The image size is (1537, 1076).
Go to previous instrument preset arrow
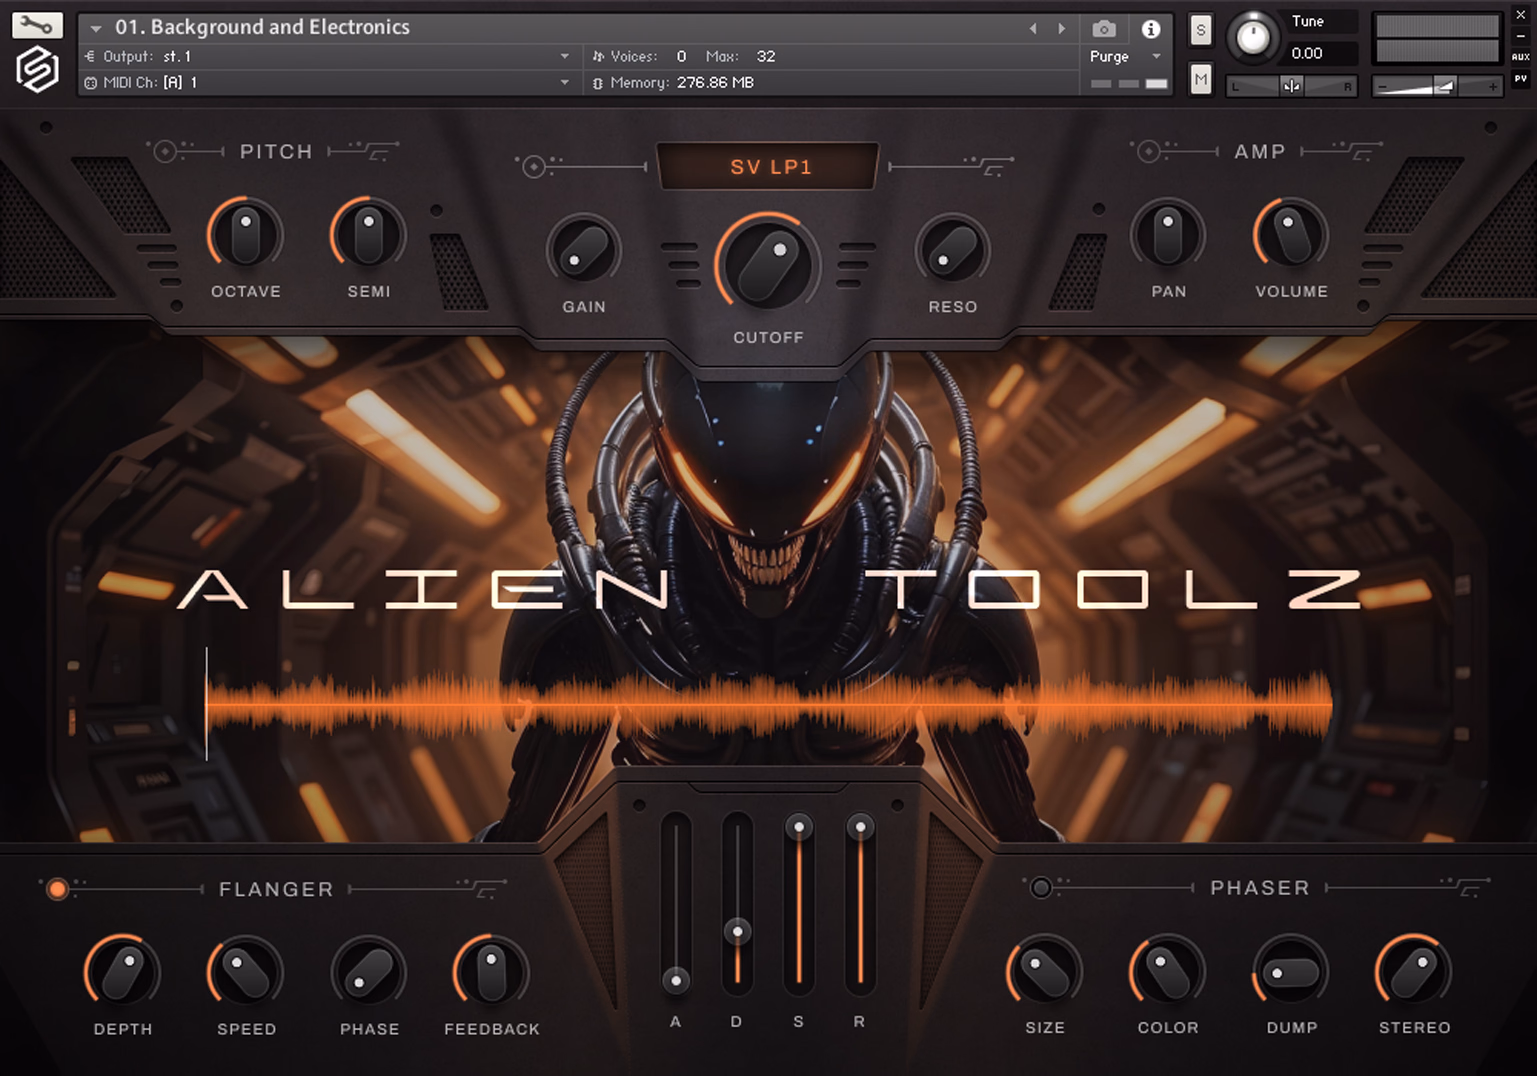coord(1033,28)
